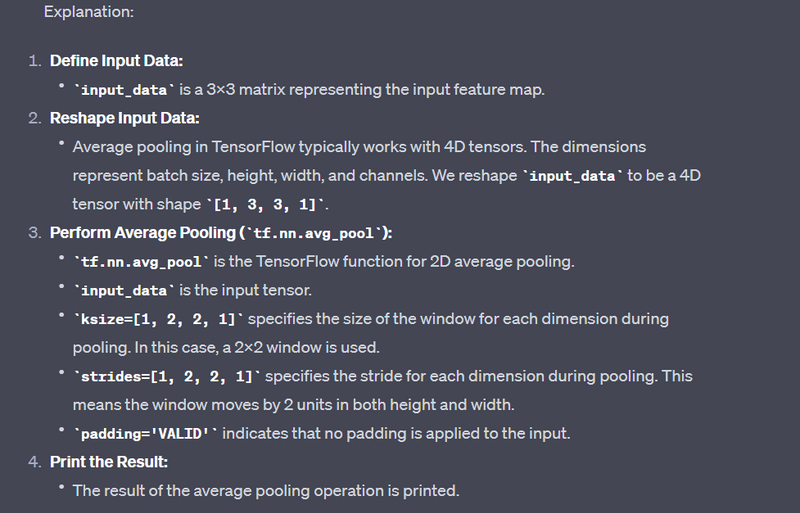Click 'TensorFlow function for 2D average pooling' text
Screen dimensions: 800x513
click(x=415, y=261)
